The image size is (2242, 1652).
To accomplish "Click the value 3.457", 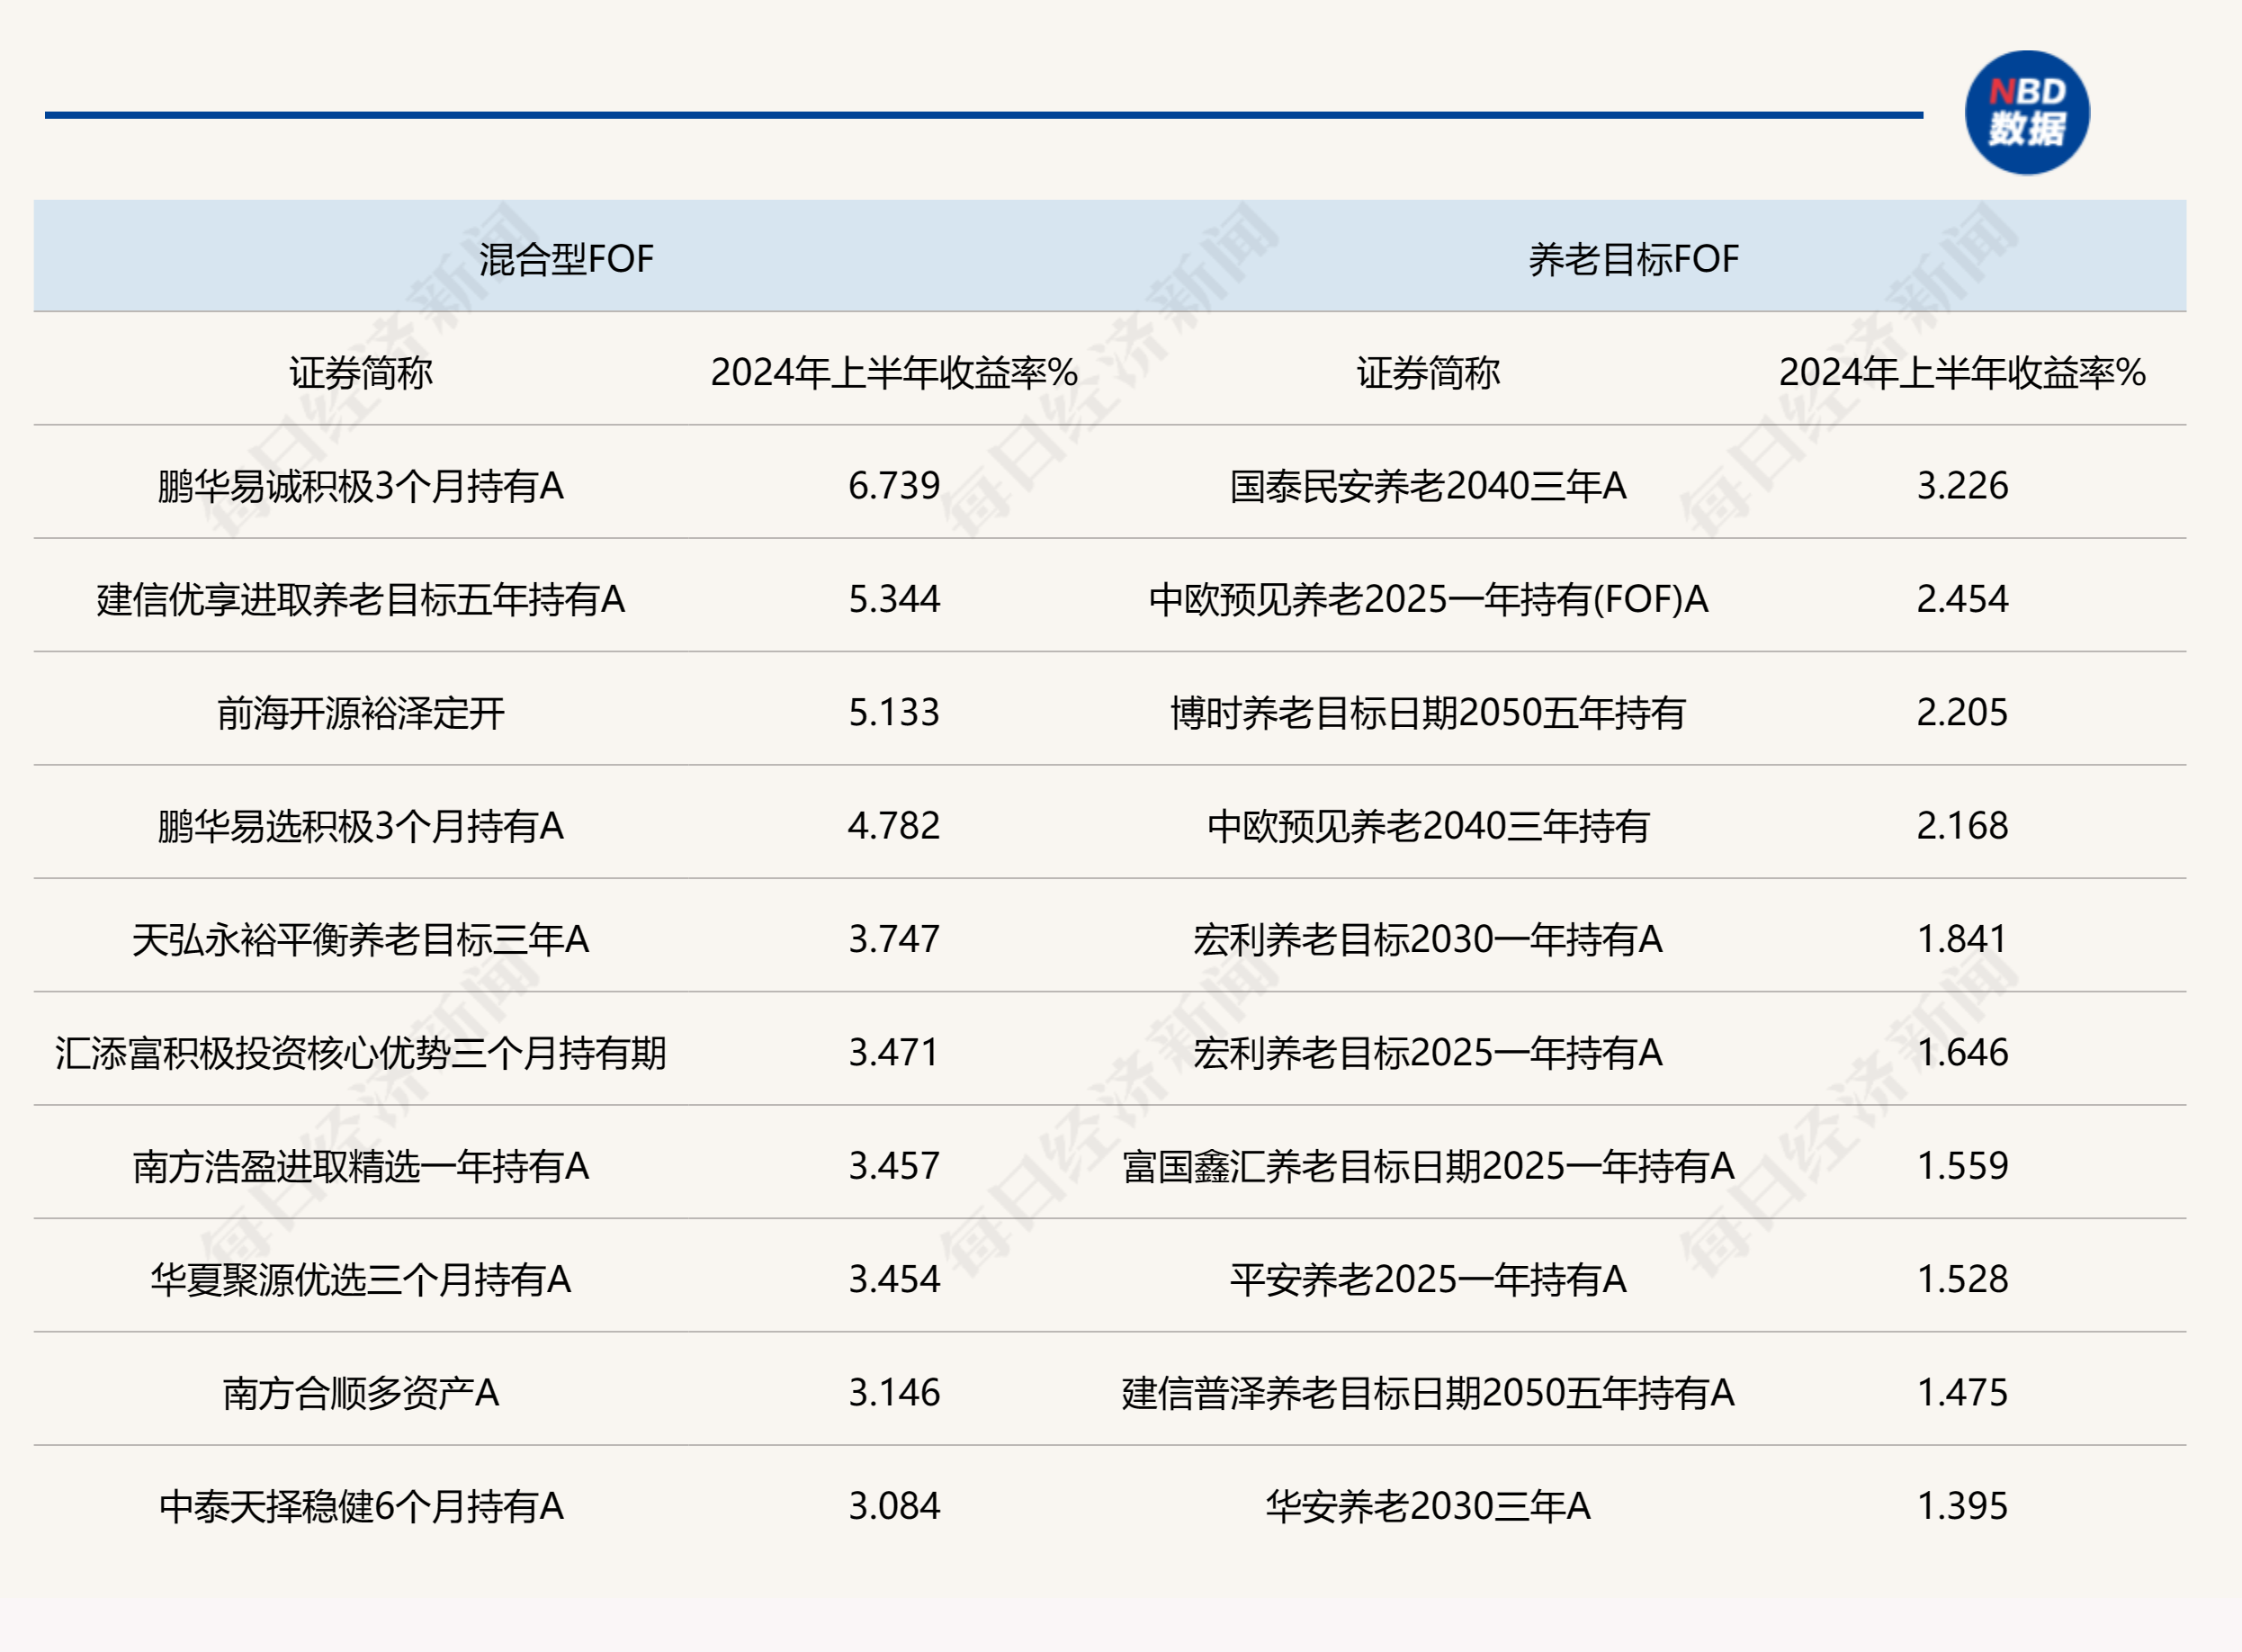I will click(894, 1166).
